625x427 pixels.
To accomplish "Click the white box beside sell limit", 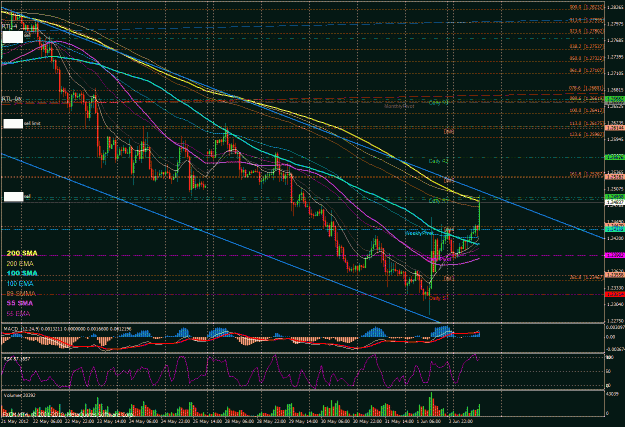I will point(13,124).
